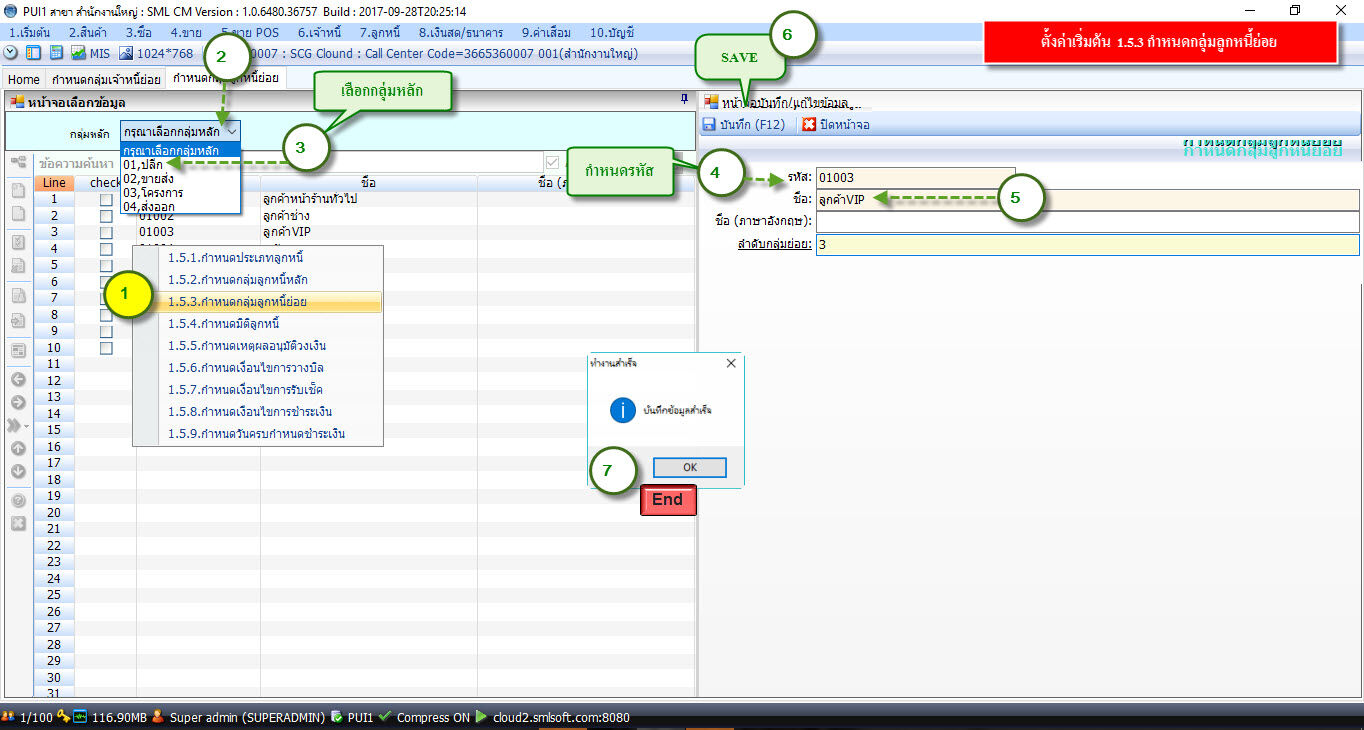Click the ลำดับกลุ่มย่อย field containing 3

click(x=1087, y=244)
